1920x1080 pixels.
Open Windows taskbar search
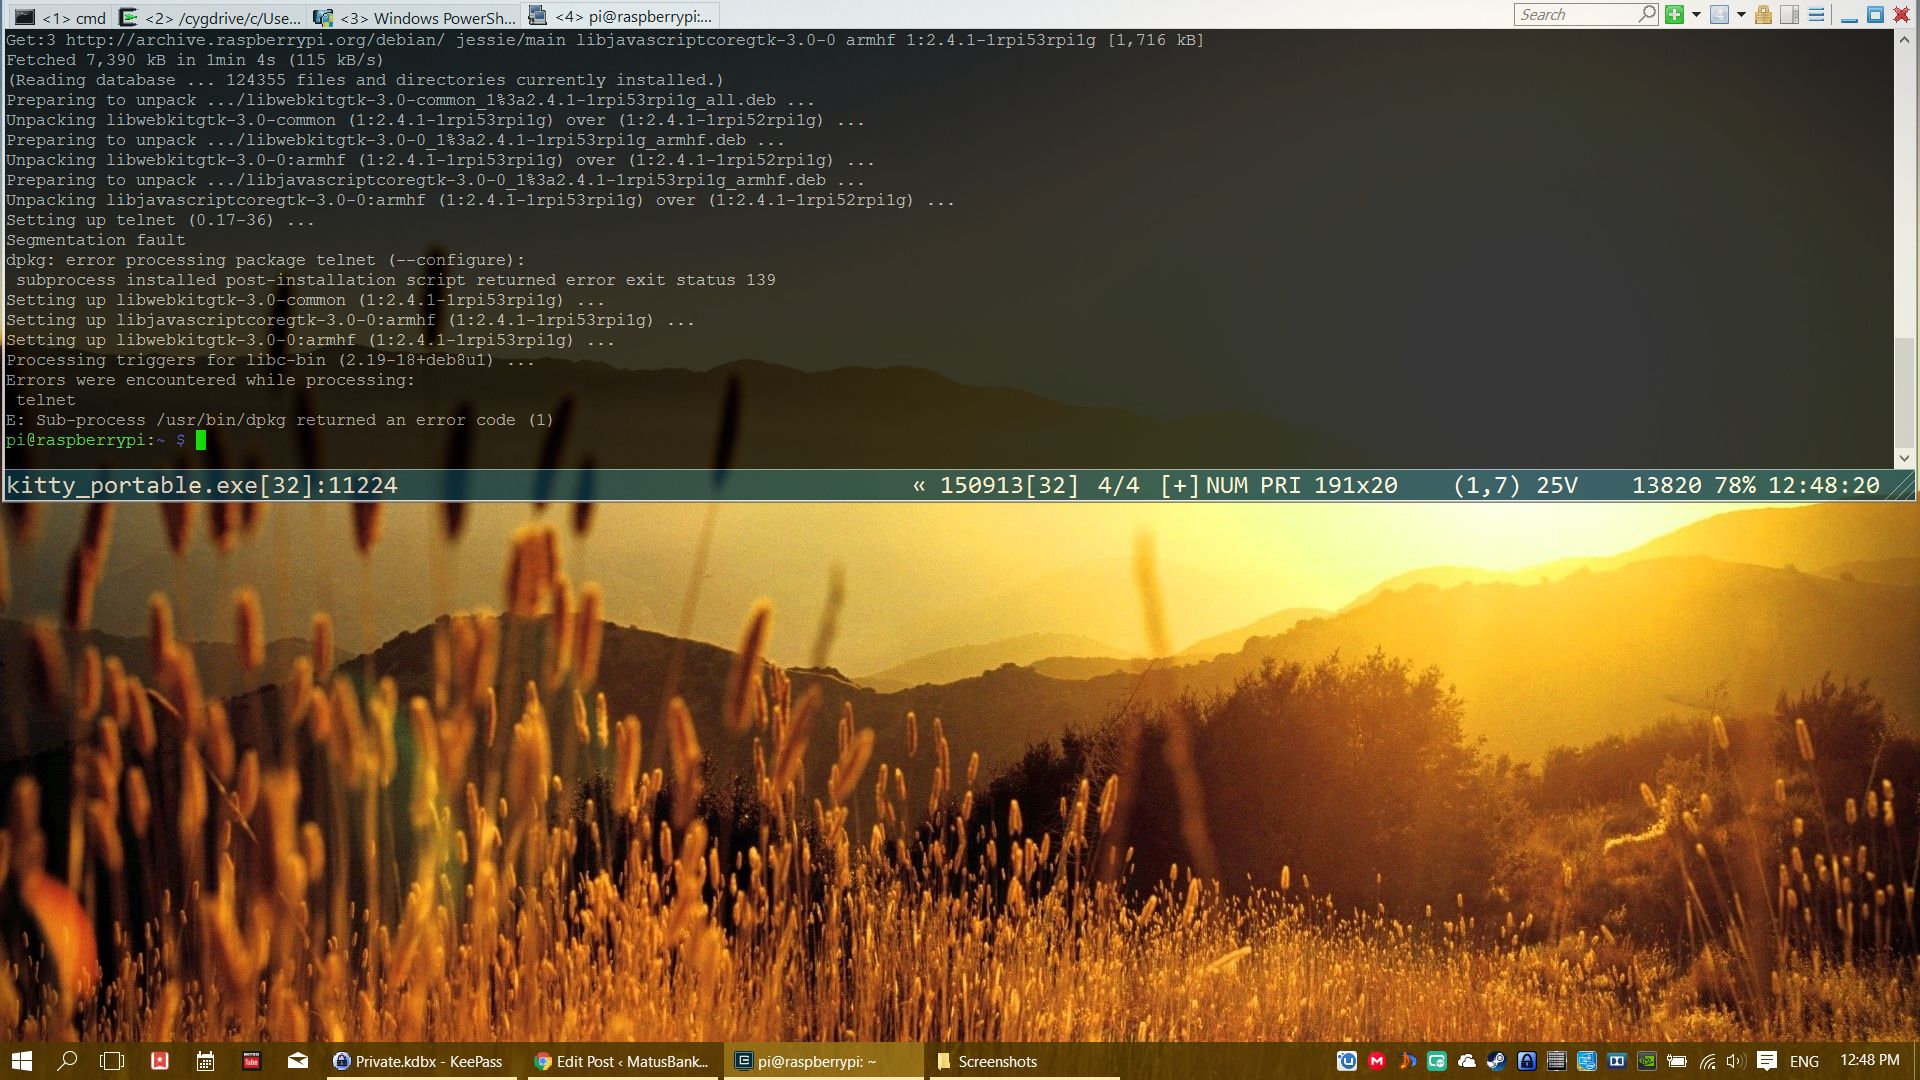click(x=67, y=1061)
